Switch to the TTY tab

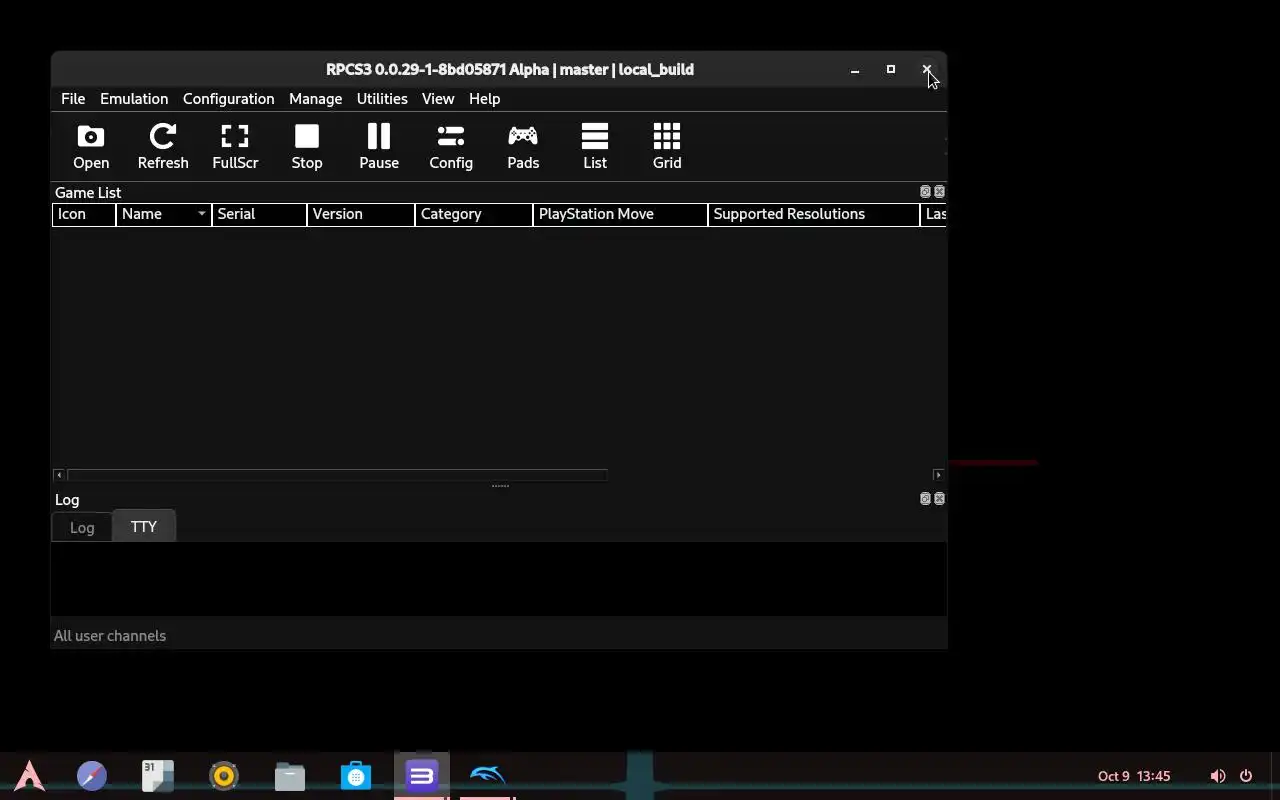[x=144, y=526]
